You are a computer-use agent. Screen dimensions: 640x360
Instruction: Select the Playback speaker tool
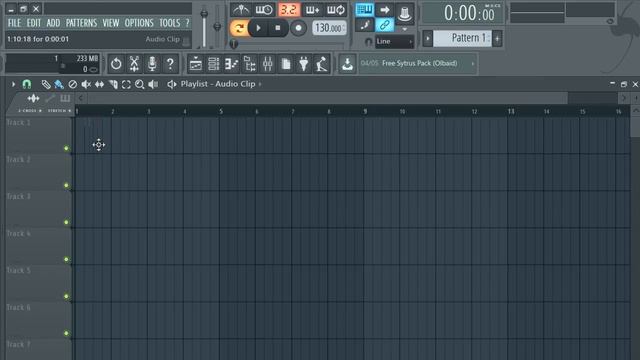click(153, 84)
